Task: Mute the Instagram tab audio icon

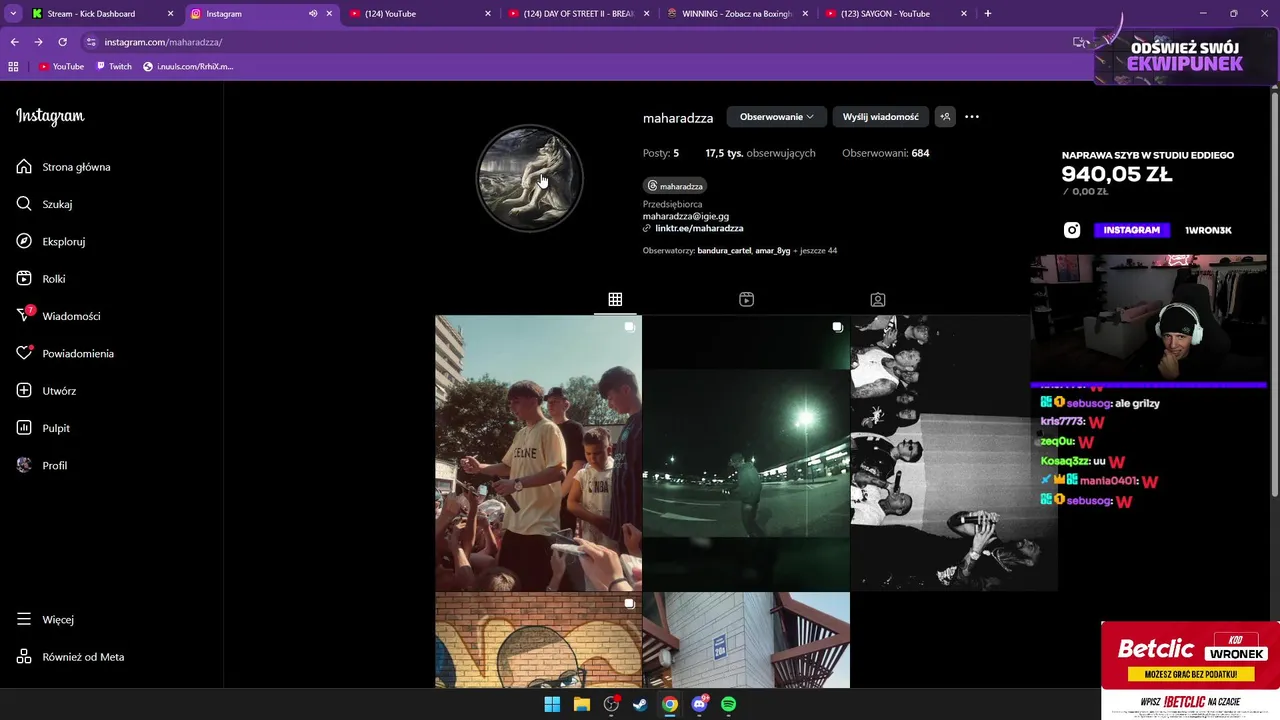Action: click(x=313, y=14)
